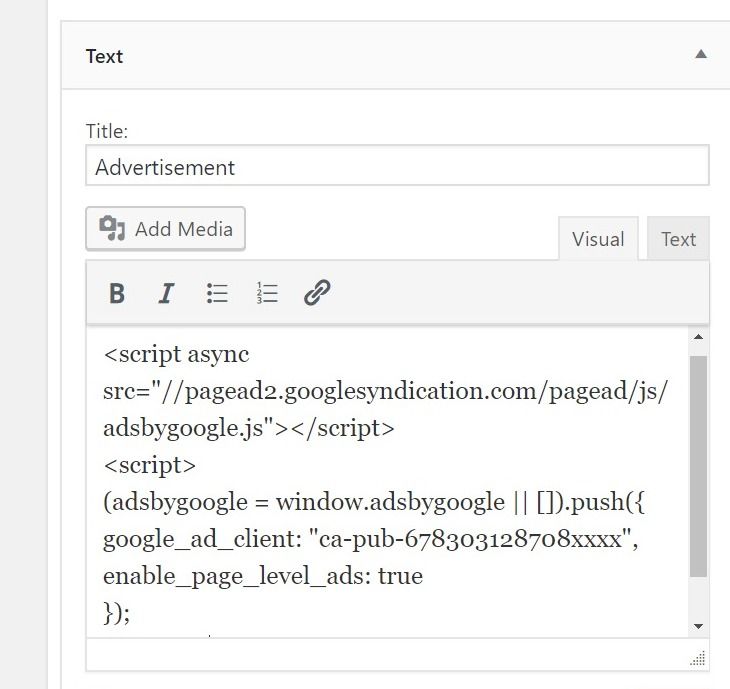Viewport: 730px width, 689px height.
Task: Place cursor on enable_page_level_ads line
Action: (263, 576)
